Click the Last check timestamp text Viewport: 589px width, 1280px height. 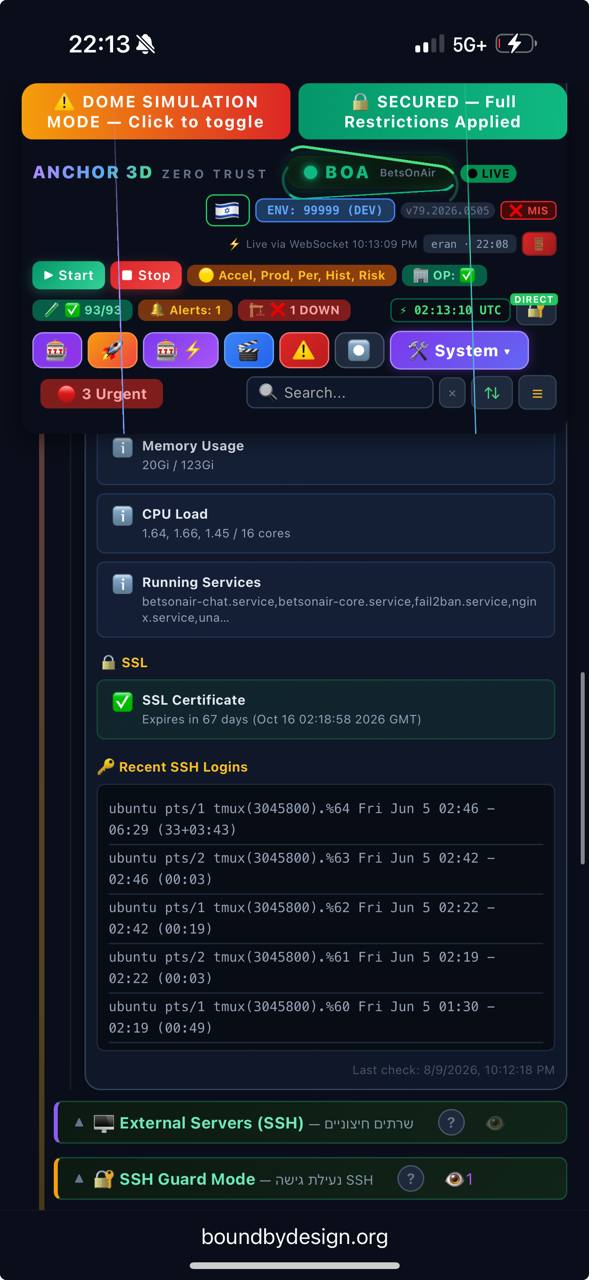click(453, 1070)
